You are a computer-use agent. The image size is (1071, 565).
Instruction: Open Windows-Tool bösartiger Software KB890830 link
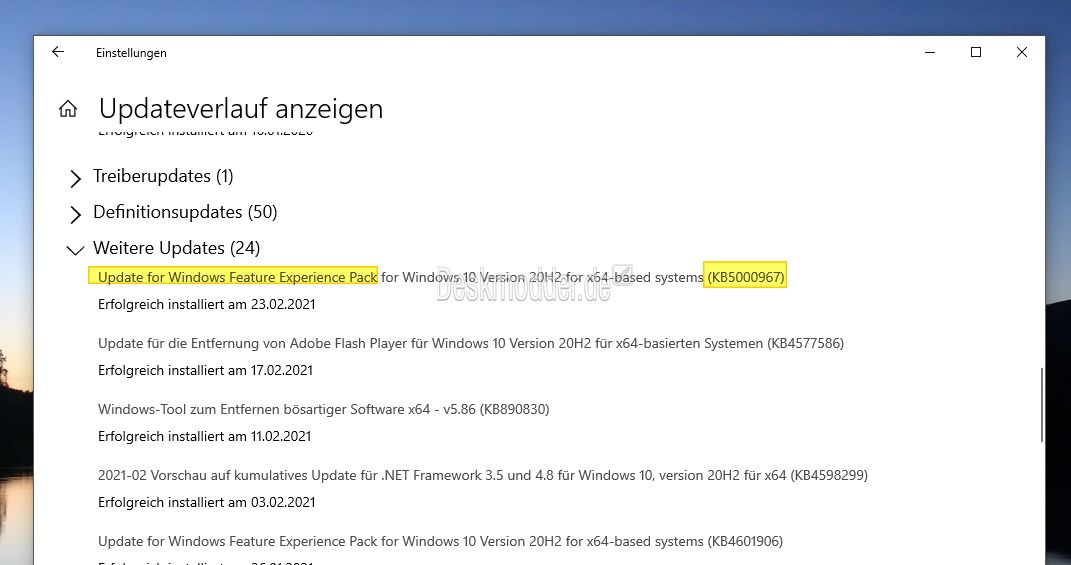point(323,409)
